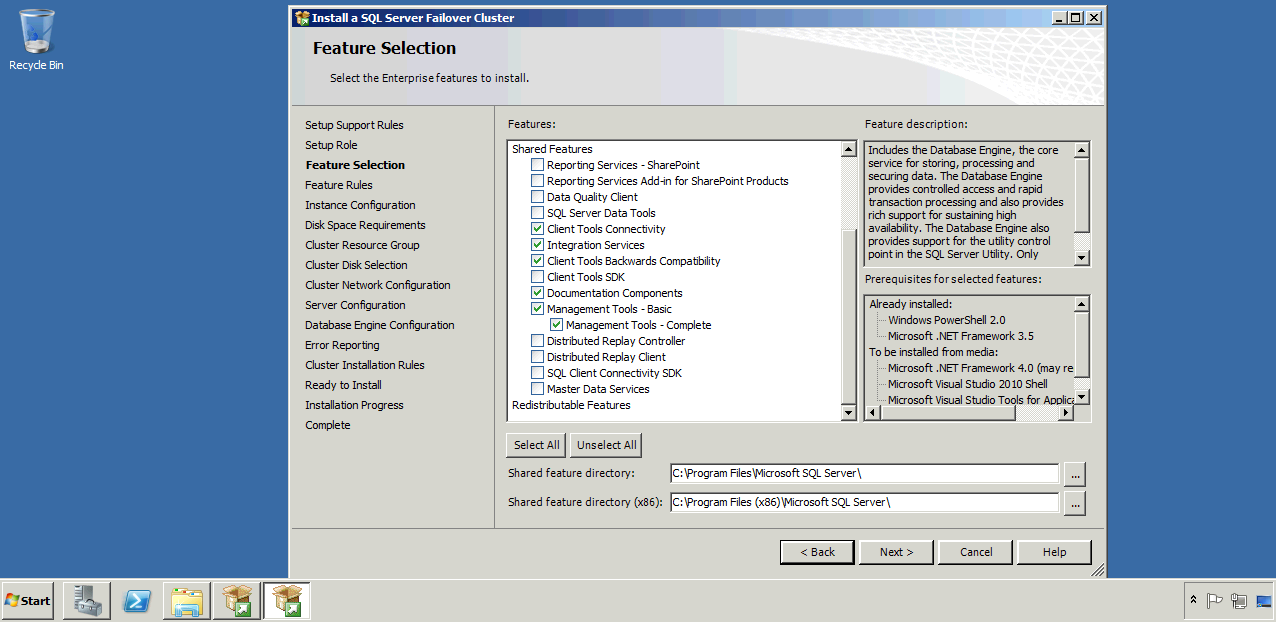This screenshot has width=1276, height=622.
Task: Launch Windows PowerShell from the taskbar
Action: [x=137, y=601]
